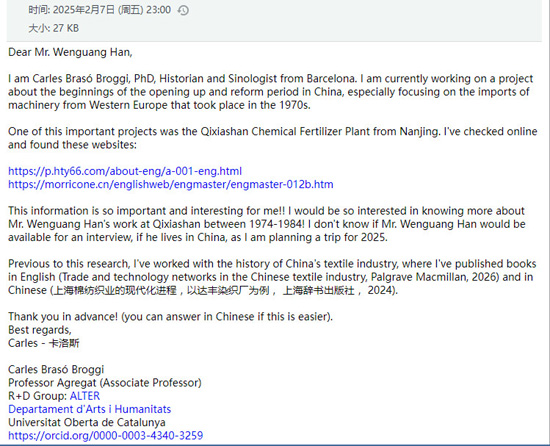This screenshot has width=550, height=446.
Task: Click the 'Best regards,' closing line
Action: 40,330
